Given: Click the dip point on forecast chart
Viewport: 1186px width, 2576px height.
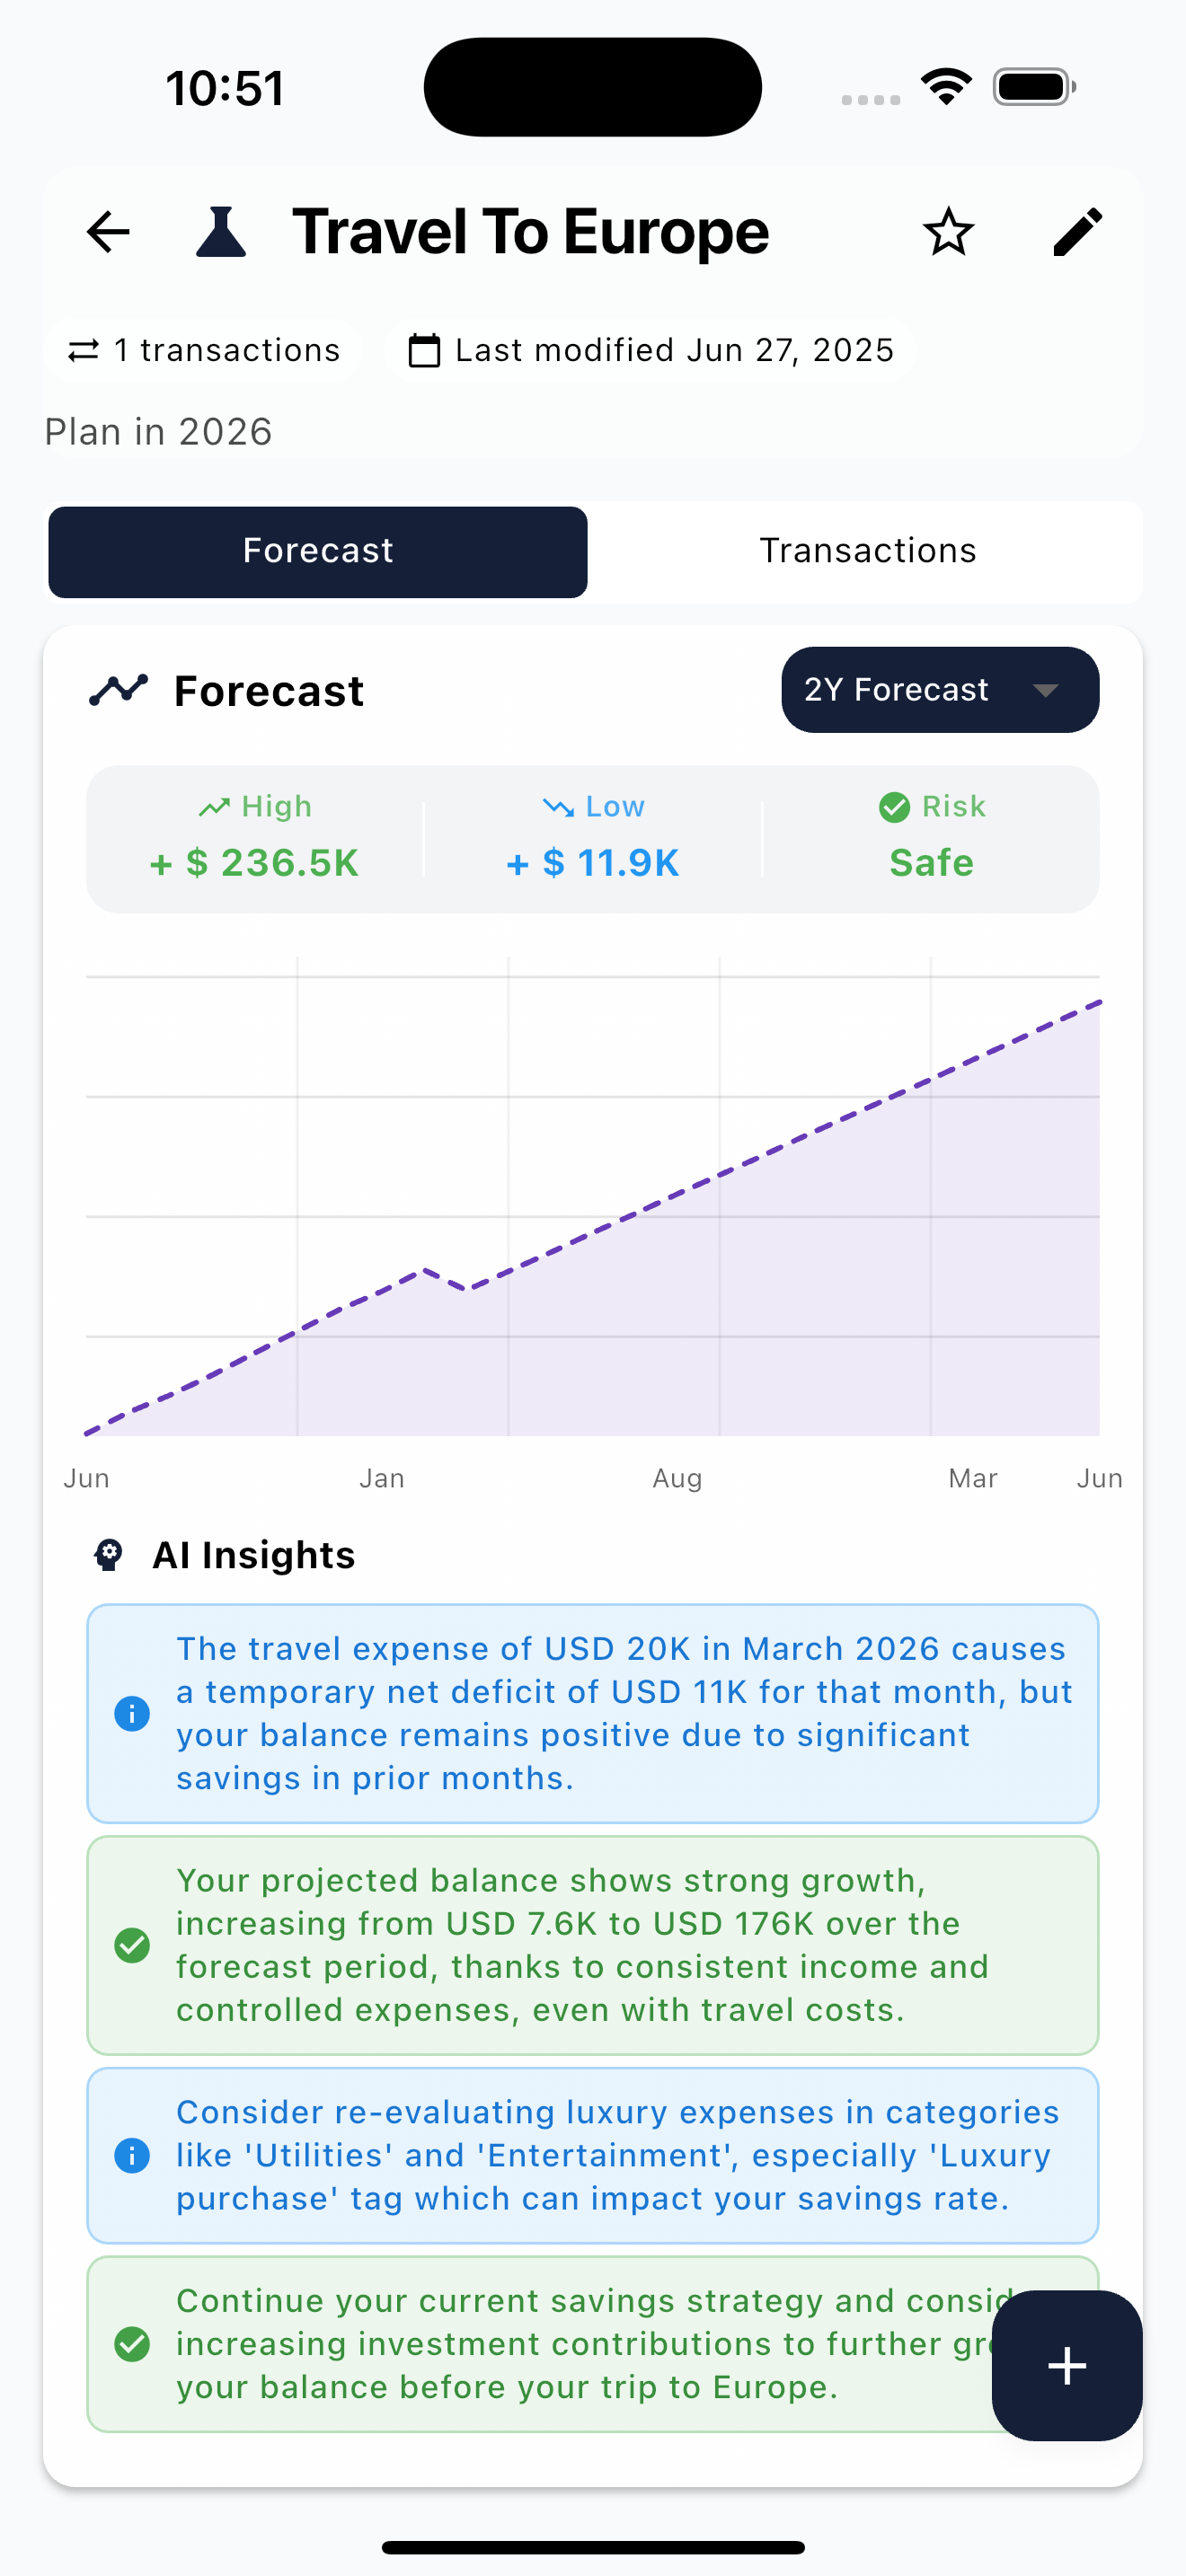Looking at the screenshot, I should (466, 1288).
